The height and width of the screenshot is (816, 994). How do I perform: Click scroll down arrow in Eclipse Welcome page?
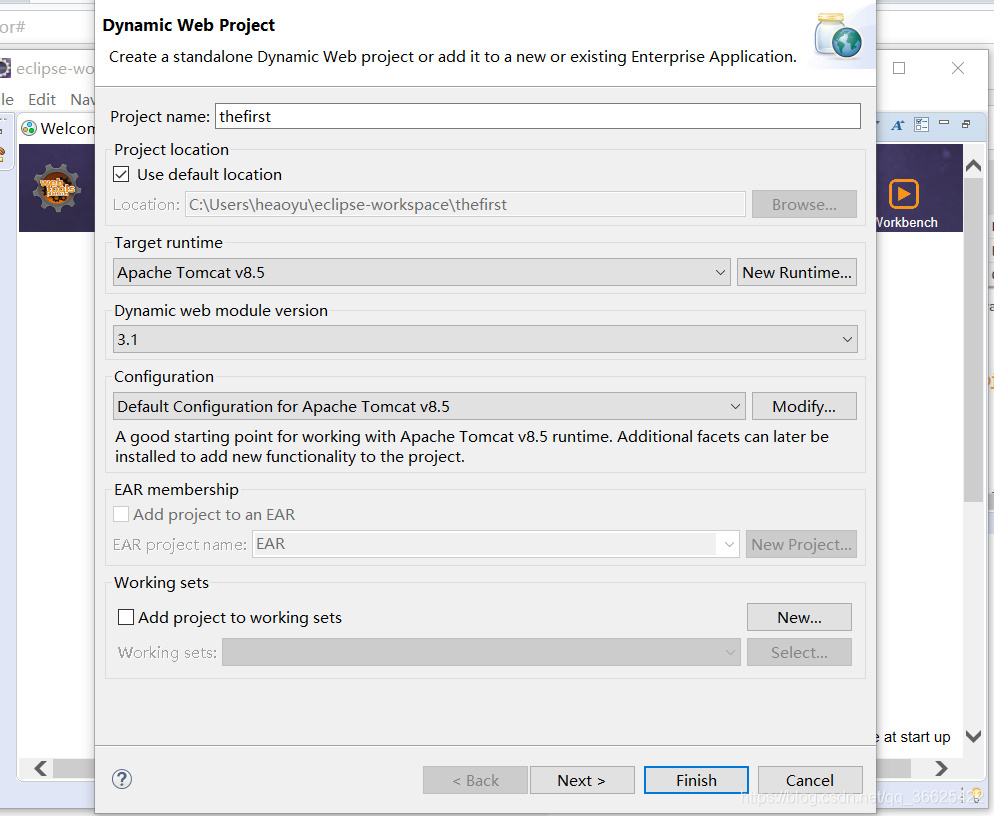(x=973, y=736)
